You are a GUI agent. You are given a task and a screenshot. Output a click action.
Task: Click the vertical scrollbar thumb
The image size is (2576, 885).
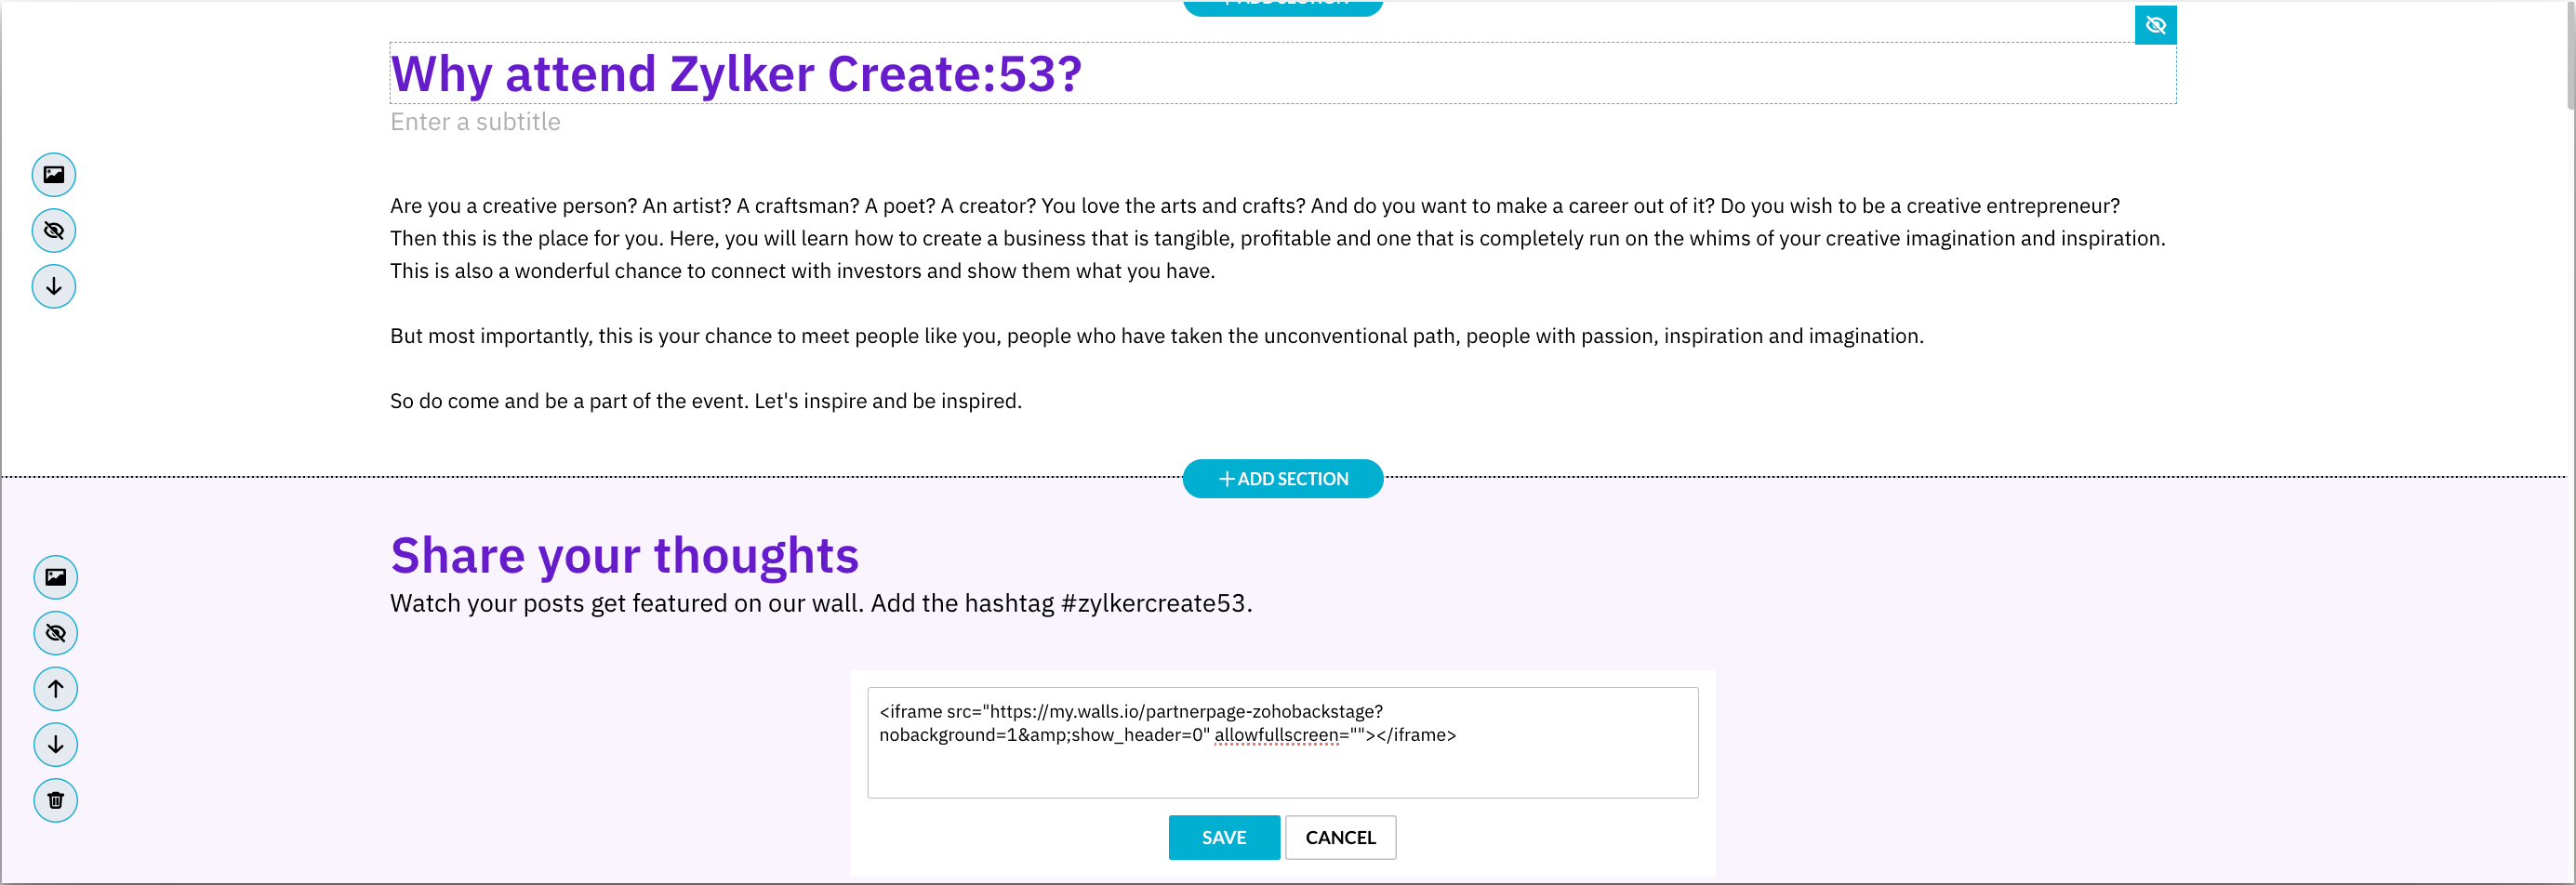click(x=2570, y=55)
